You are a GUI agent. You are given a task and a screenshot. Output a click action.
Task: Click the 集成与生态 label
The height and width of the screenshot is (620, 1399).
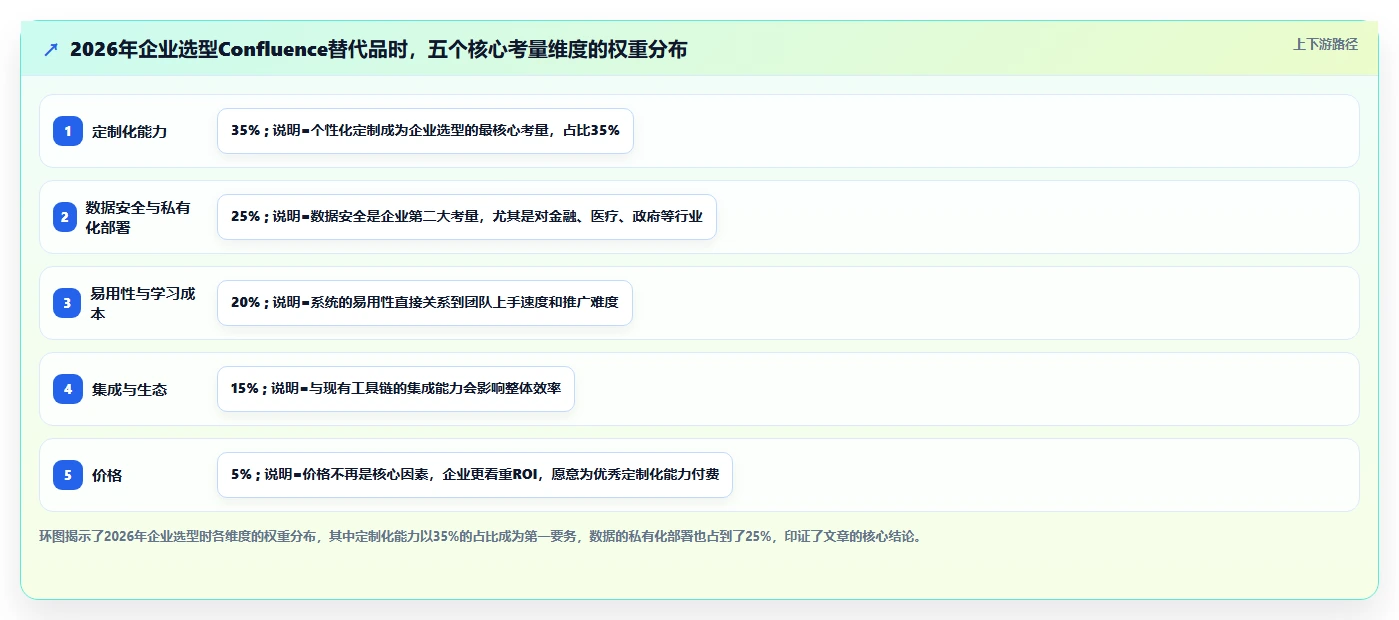tap(129, 389)
